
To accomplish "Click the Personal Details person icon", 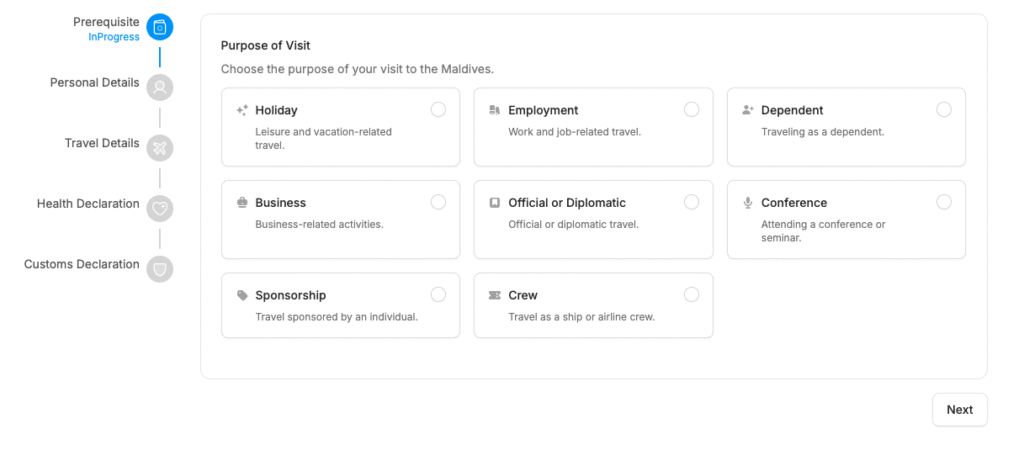I will [160, 88].
